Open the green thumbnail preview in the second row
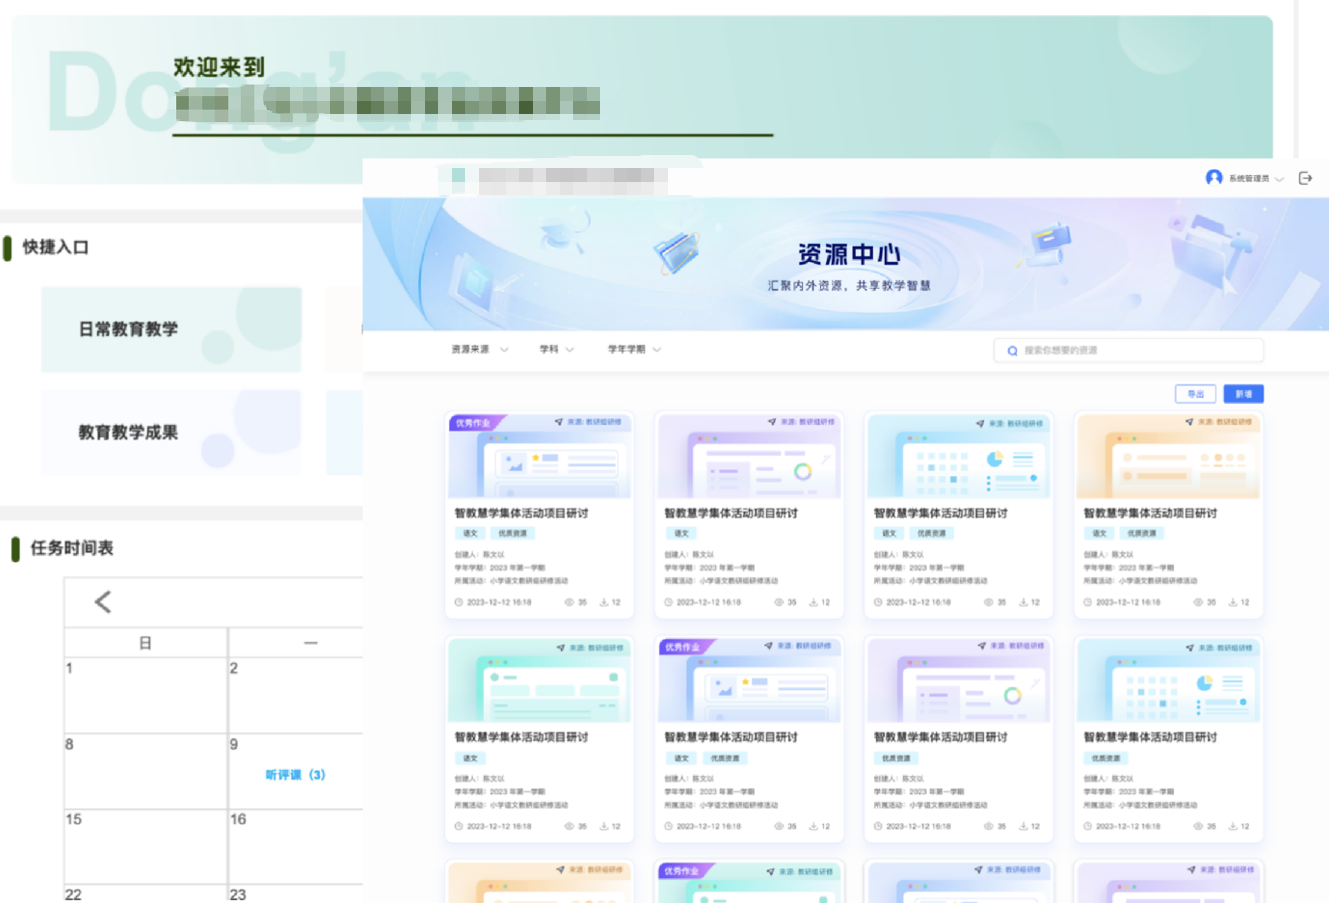The width and height of the screenshot is (1329, 903). (x=539, y=680)
